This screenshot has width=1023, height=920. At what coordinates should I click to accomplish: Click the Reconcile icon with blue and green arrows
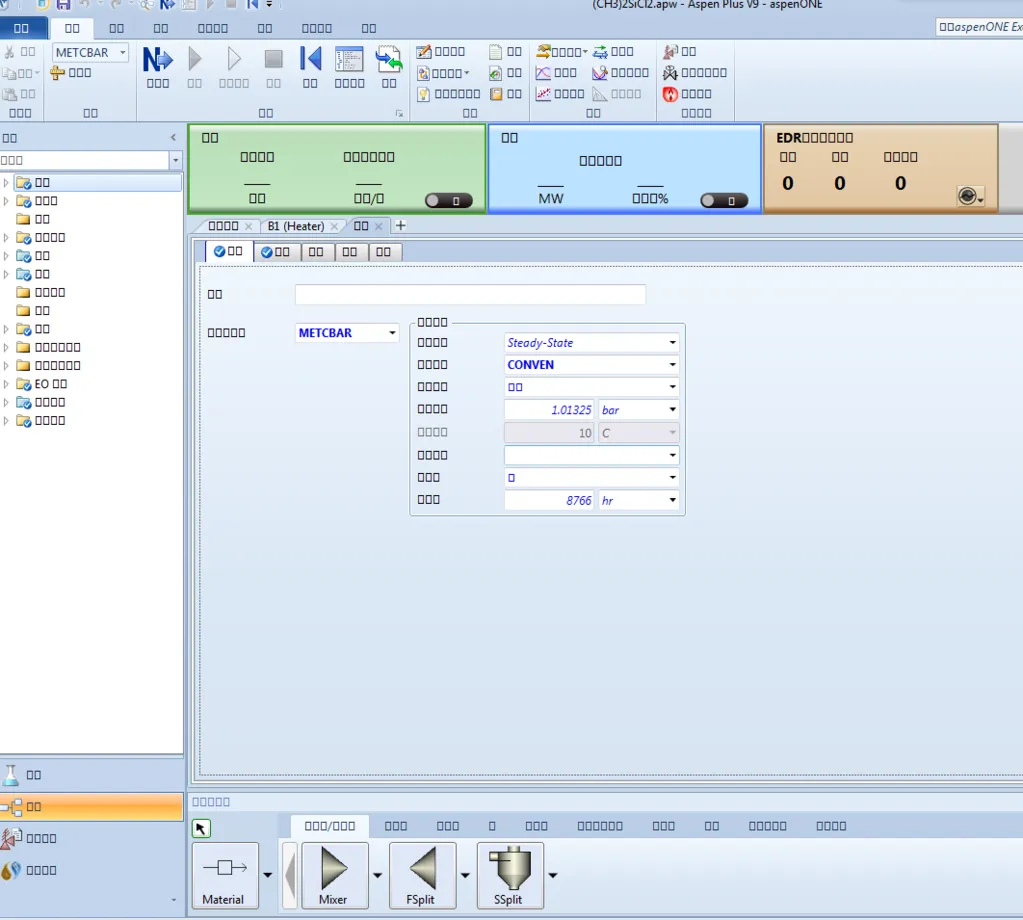point(389,59)
